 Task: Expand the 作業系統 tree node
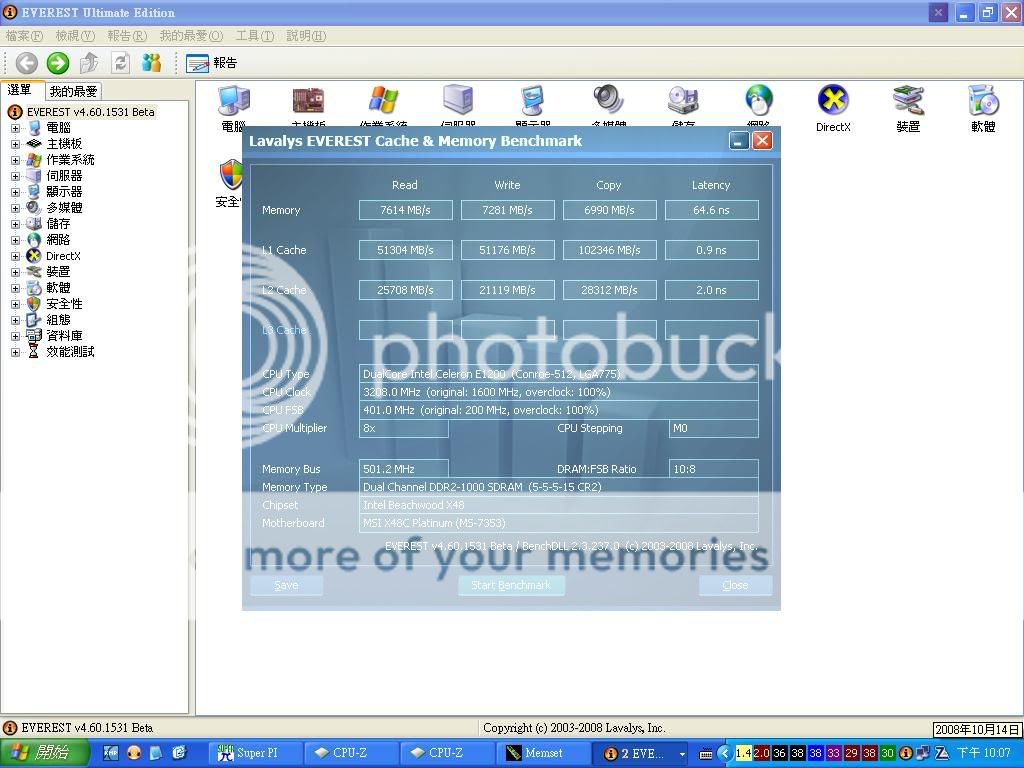[15, 160]
